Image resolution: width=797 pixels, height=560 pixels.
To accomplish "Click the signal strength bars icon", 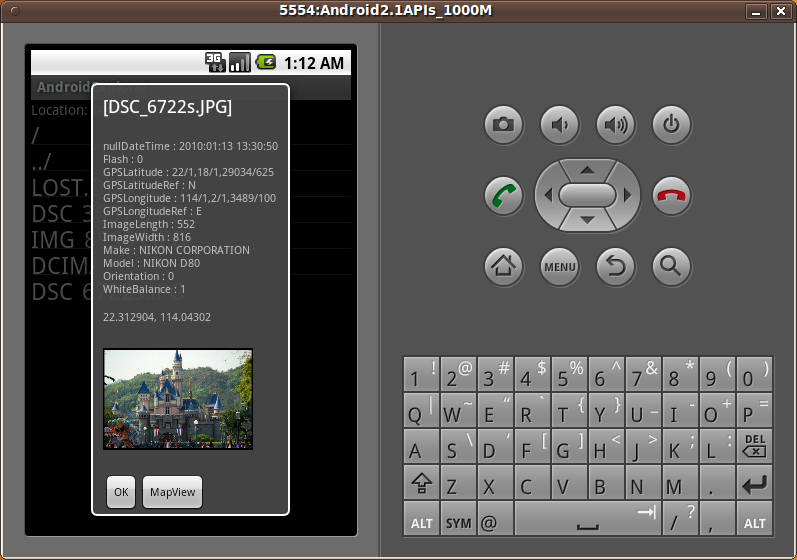I will (239, 63).
